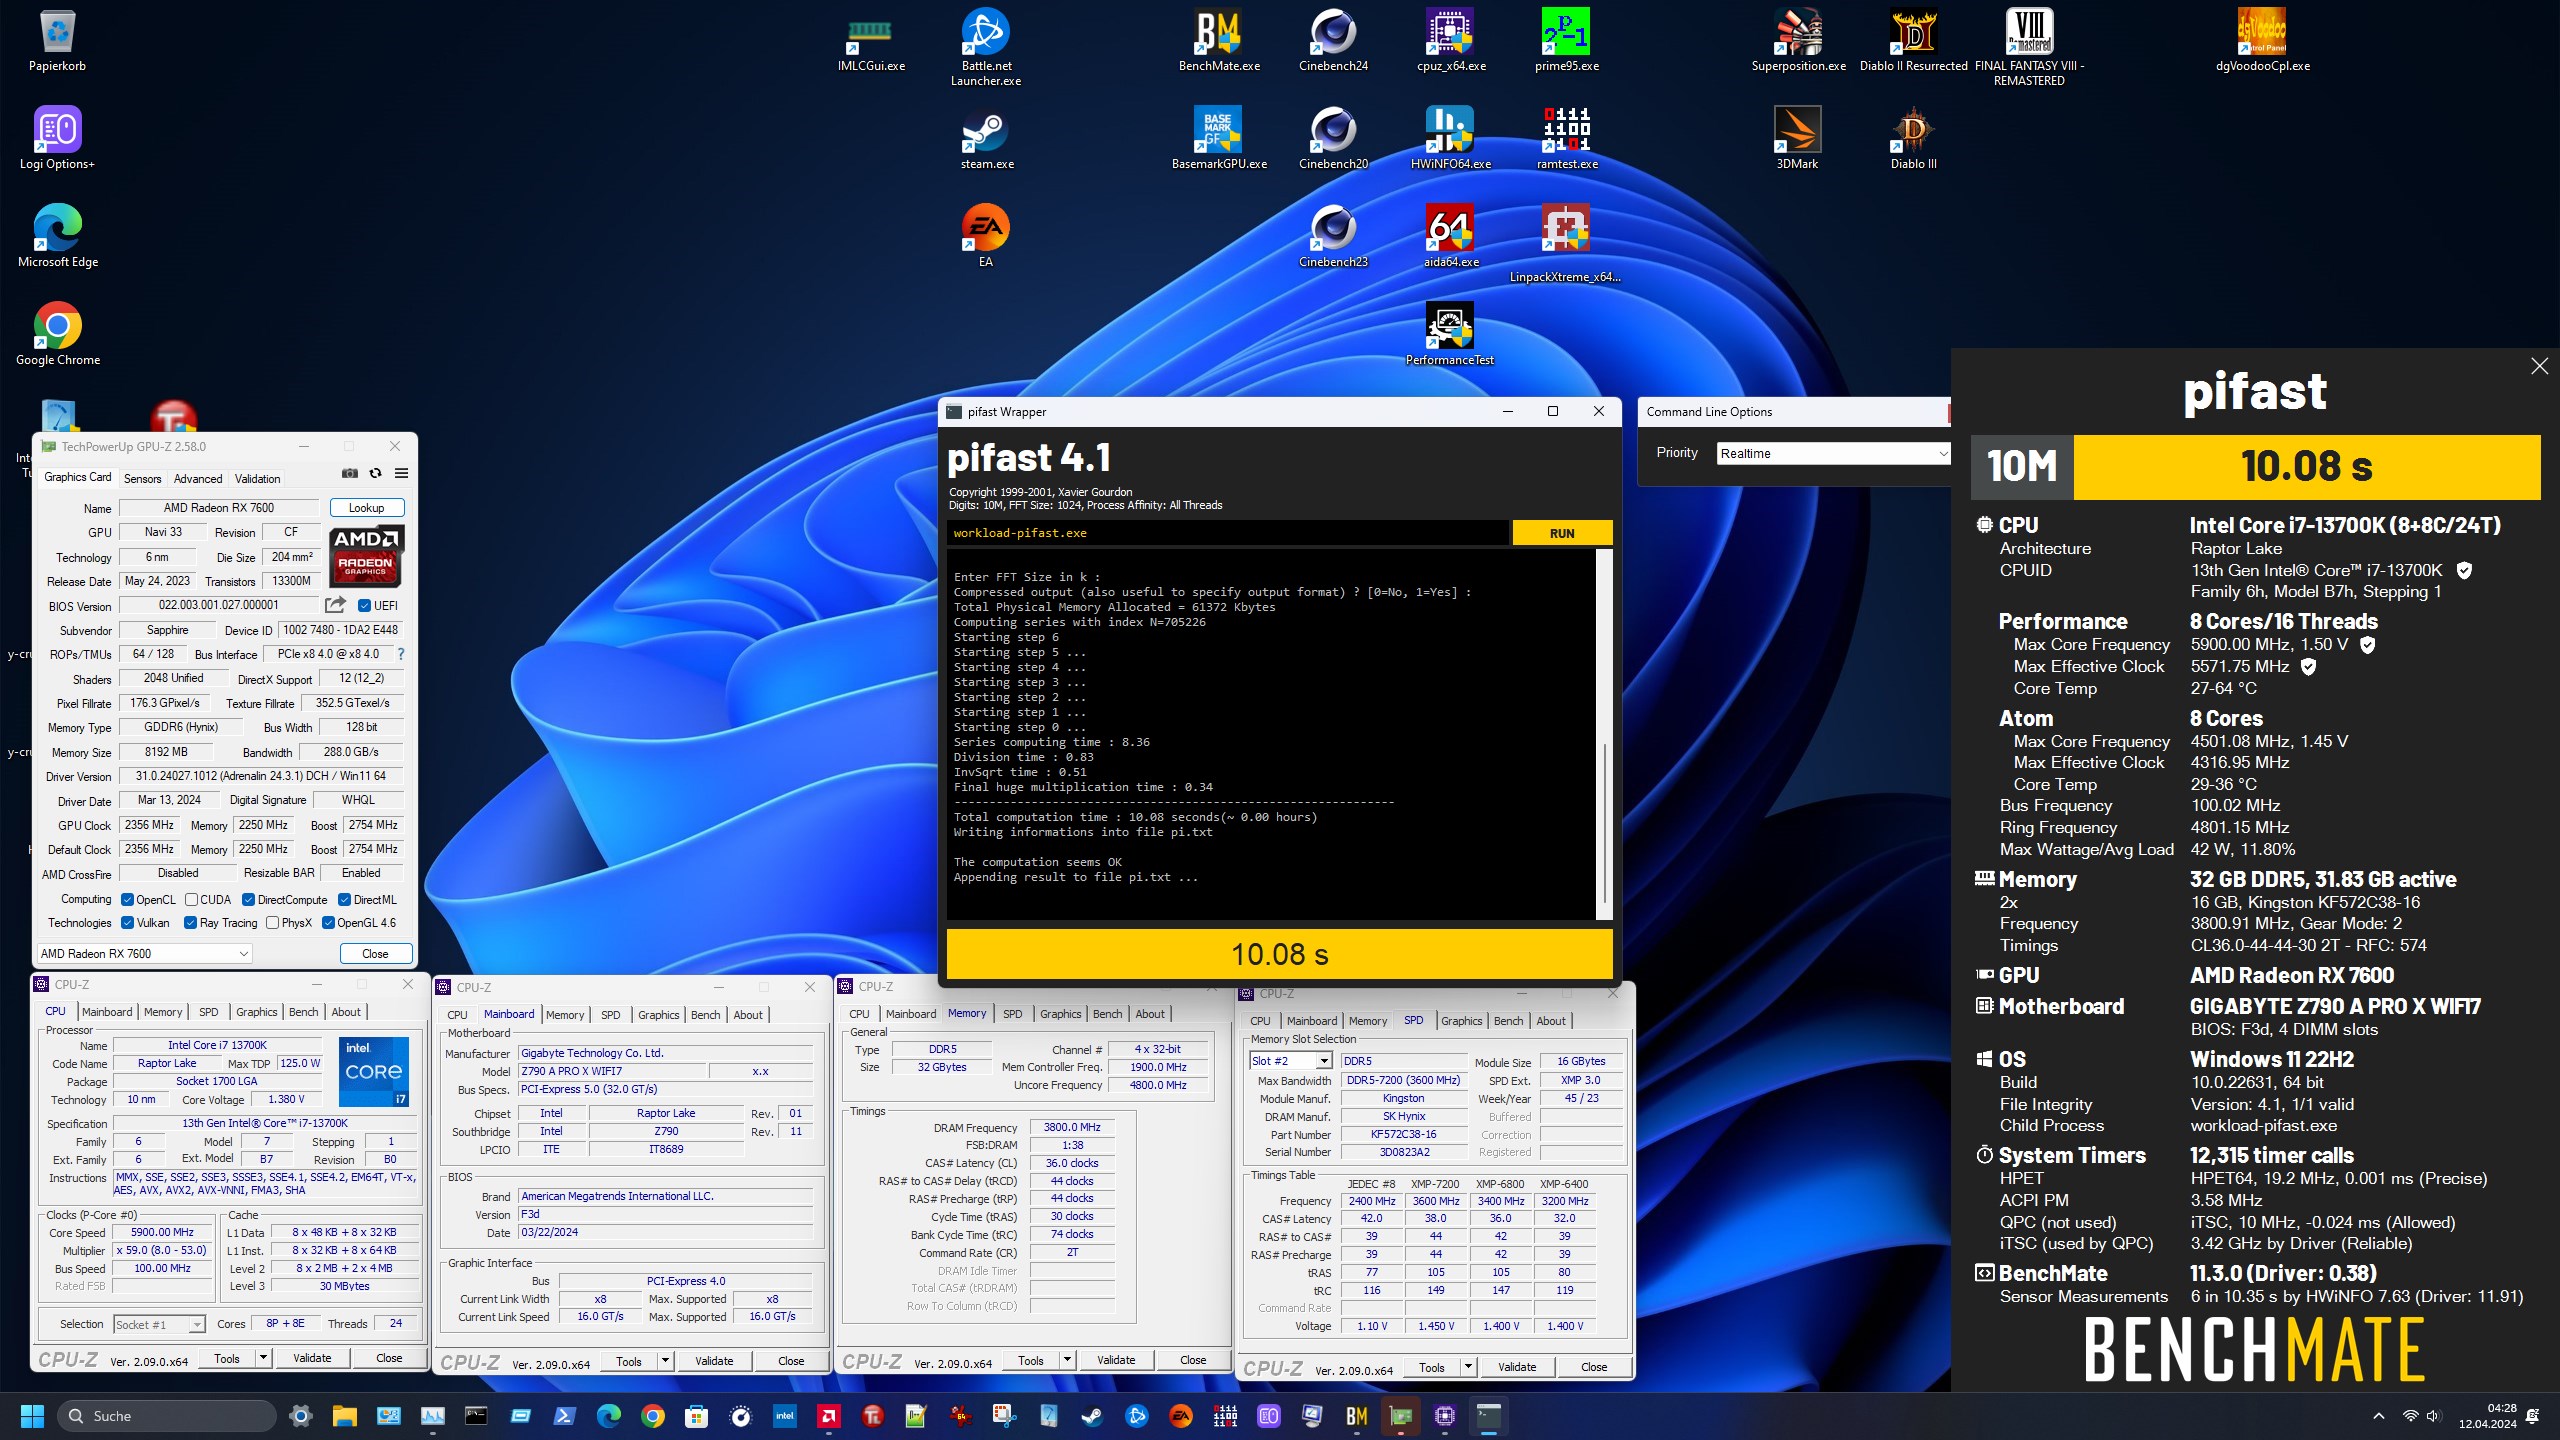Click Validate in CPU-Z Memory window
Image resolution: width=2560 pixels, height=1440 pixels.
tap(1116, 1360)
